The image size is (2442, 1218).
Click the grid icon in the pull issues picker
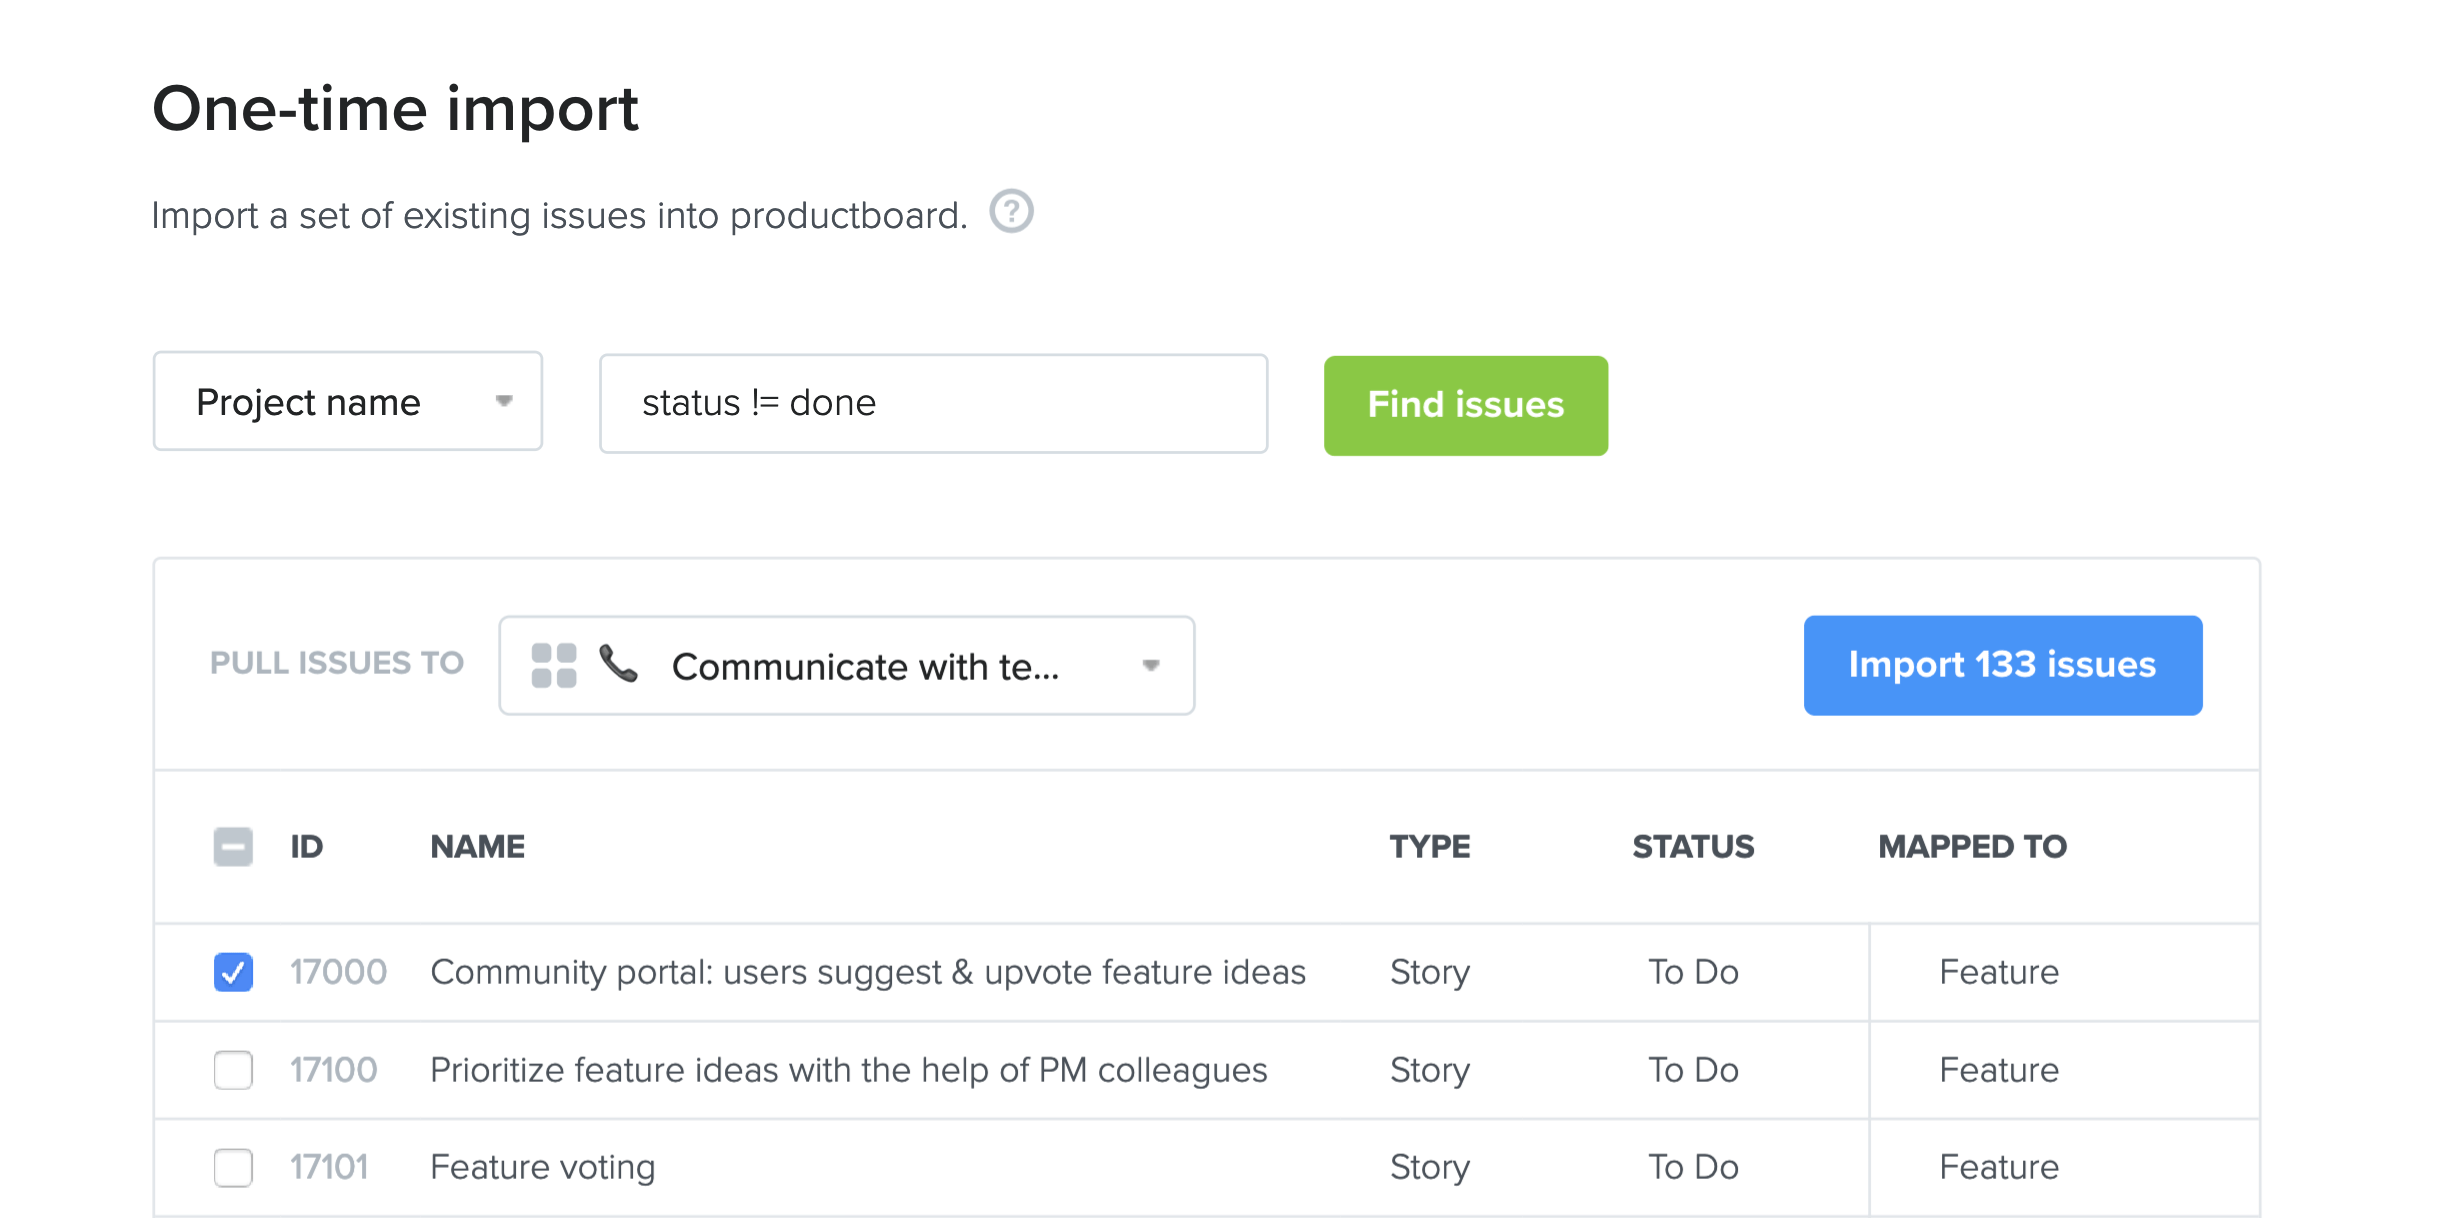point(553,665)
